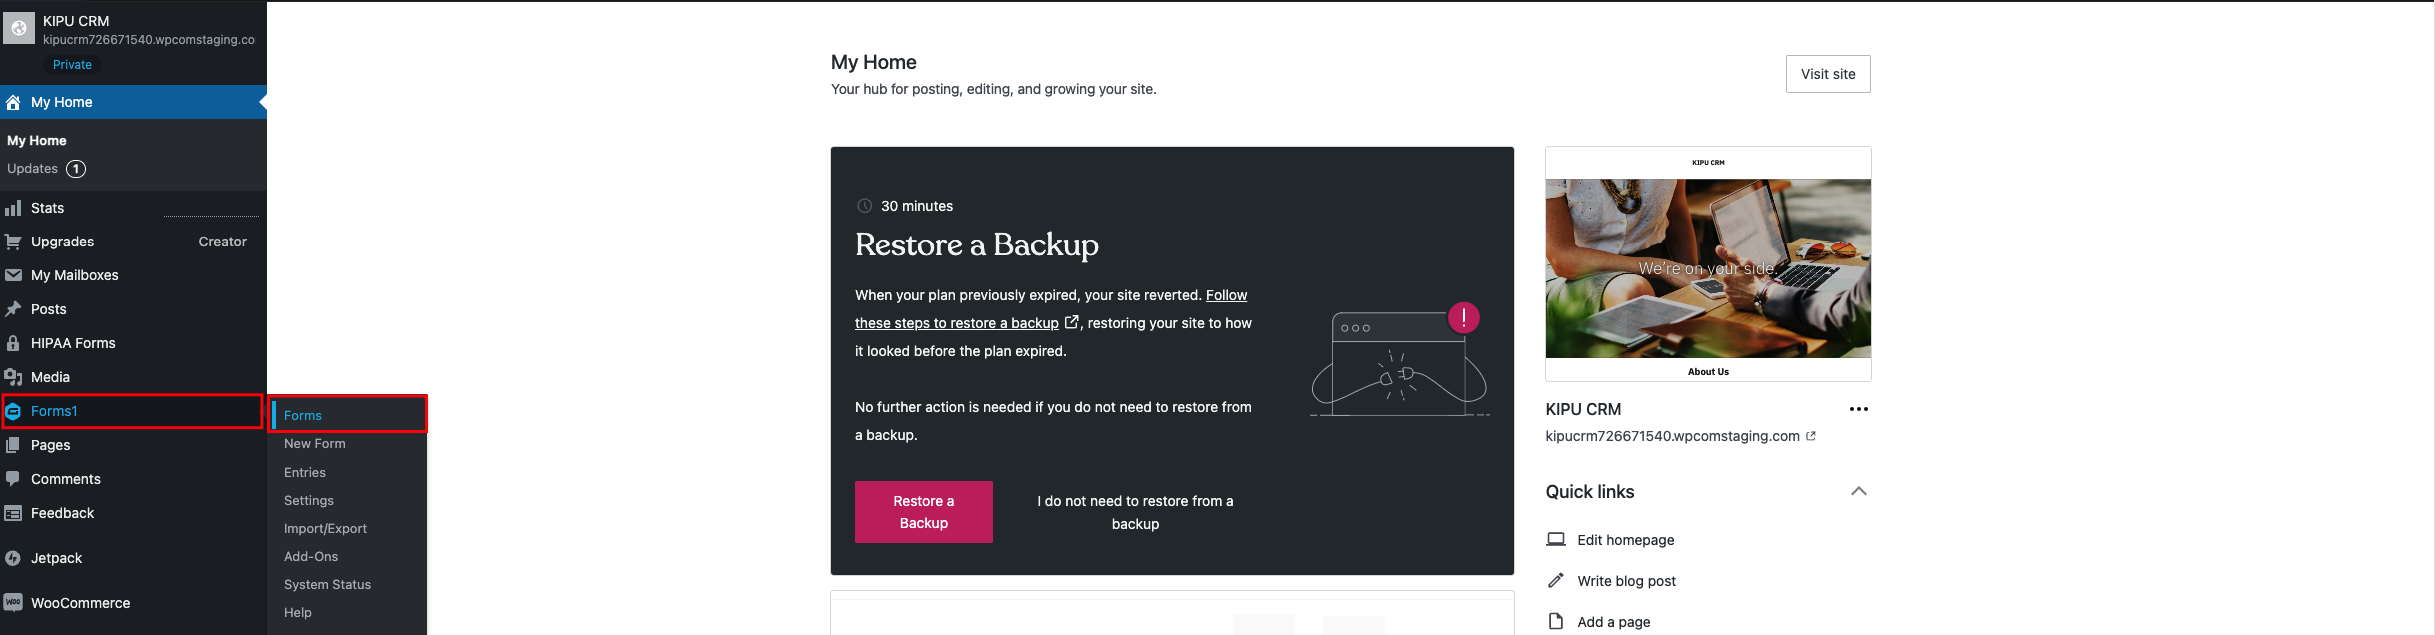
Task: Click the Posts pin icon
Action: pos(13,309)
